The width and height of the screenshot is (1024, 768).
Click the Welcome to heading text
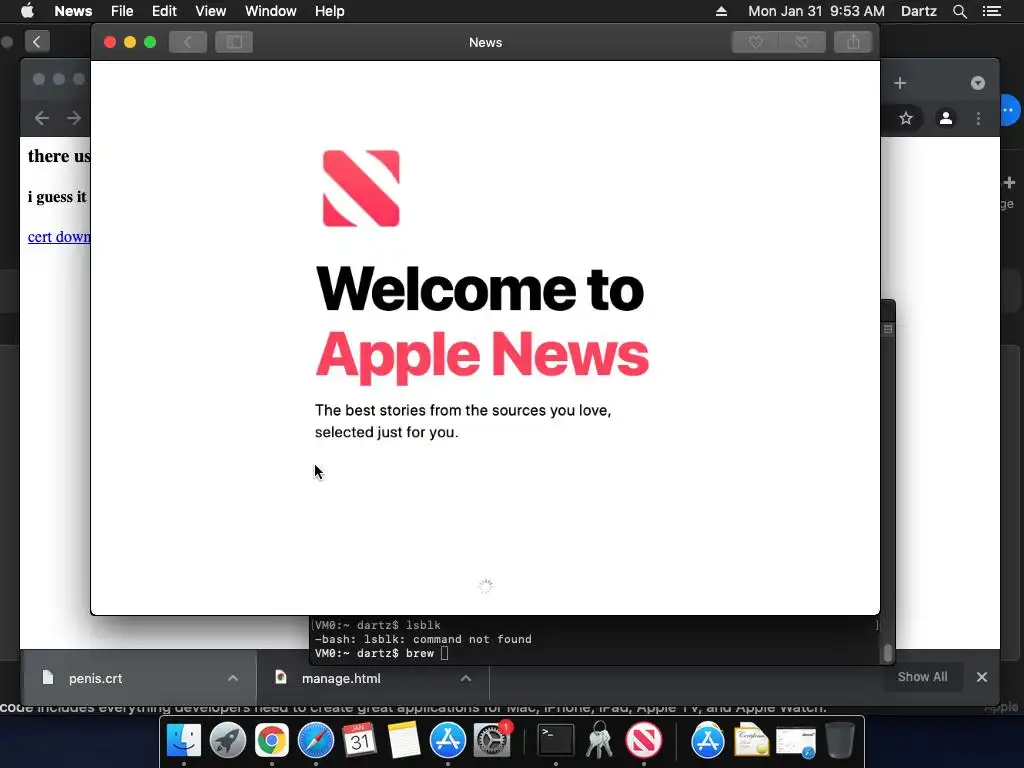[480, 288]
